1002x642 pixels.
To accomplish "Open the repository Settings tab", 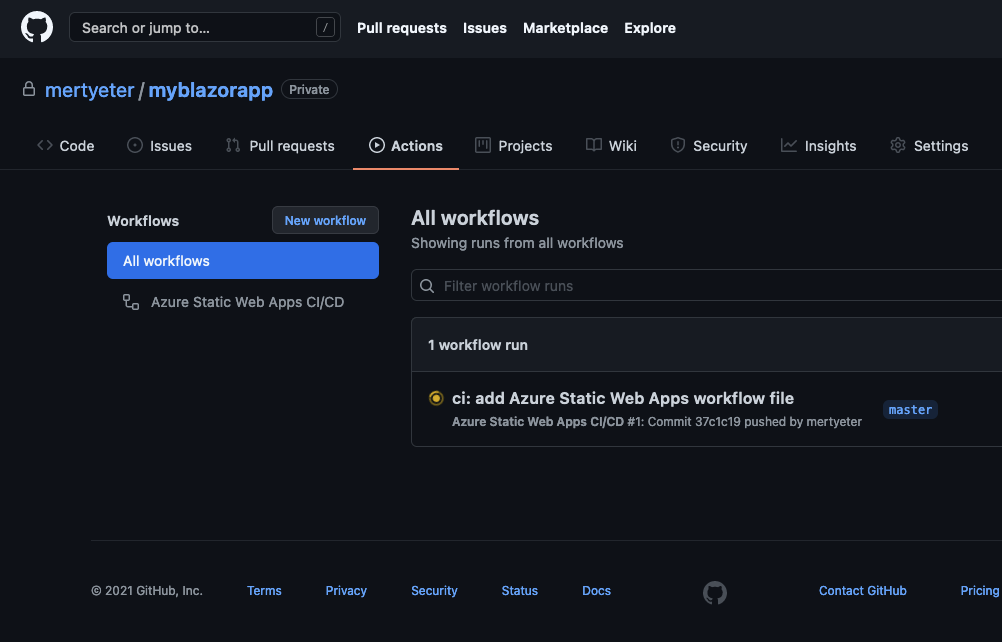I will point(929,146).
